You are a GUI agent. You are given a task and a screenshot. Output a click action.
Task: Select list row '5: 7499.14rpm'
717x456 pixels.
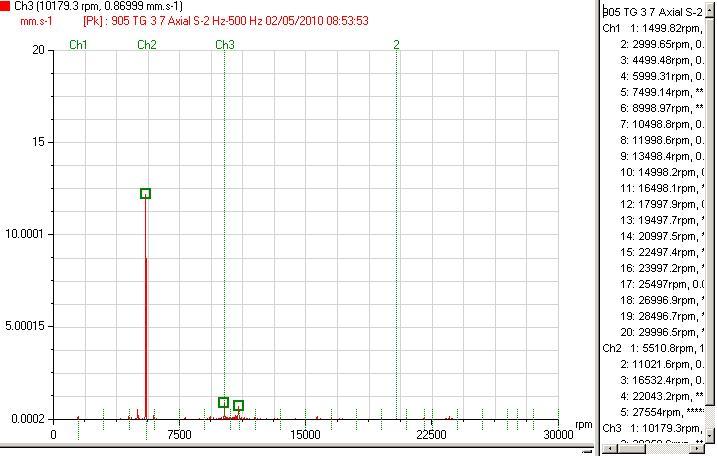tap(662, 92)
